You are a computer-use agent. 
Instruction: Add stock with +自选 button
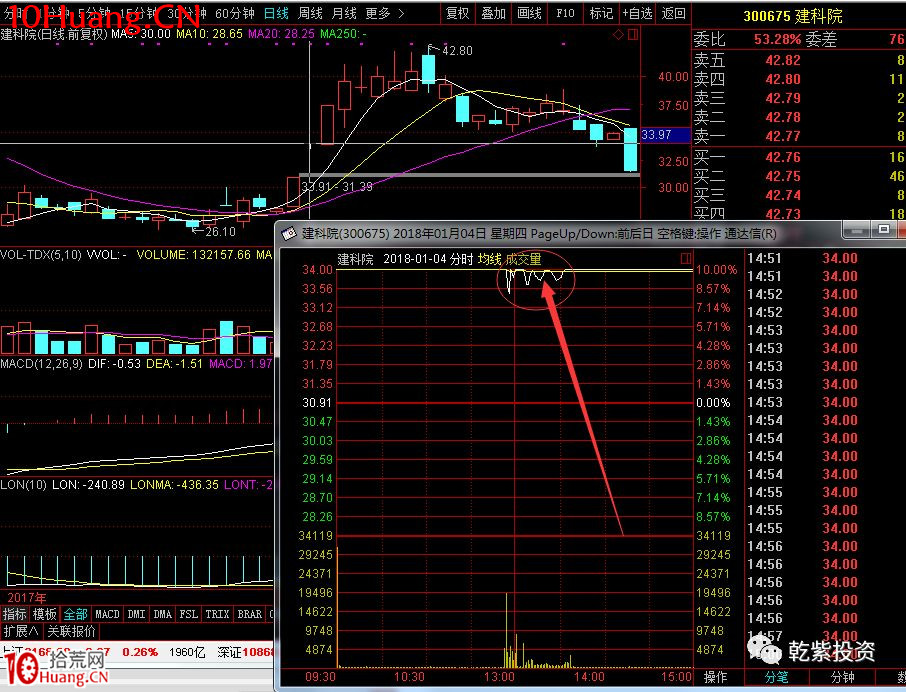pyautogui.click(x=637, y=13)
